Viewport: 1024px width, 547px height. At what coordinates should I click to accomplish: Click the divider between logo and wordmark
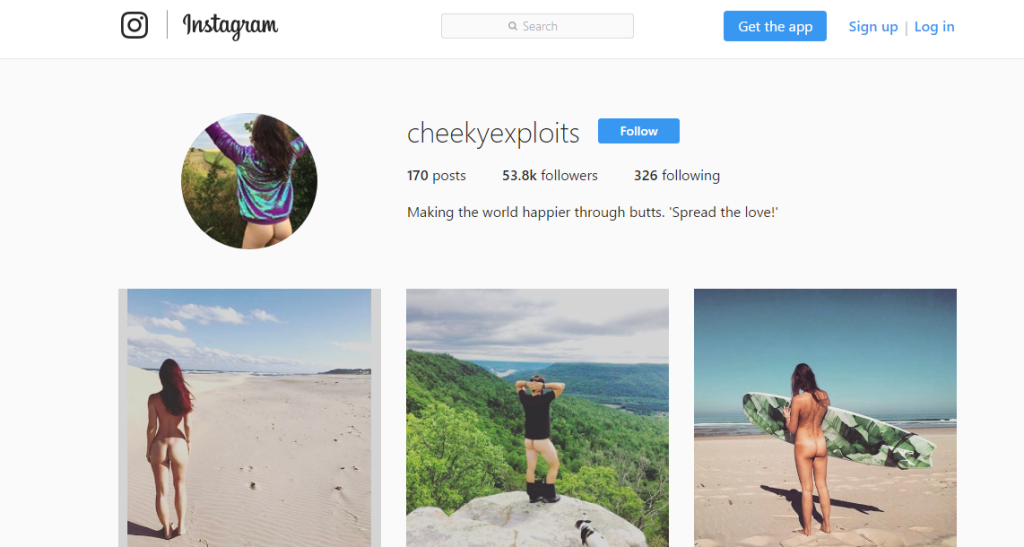coord(167,25)
